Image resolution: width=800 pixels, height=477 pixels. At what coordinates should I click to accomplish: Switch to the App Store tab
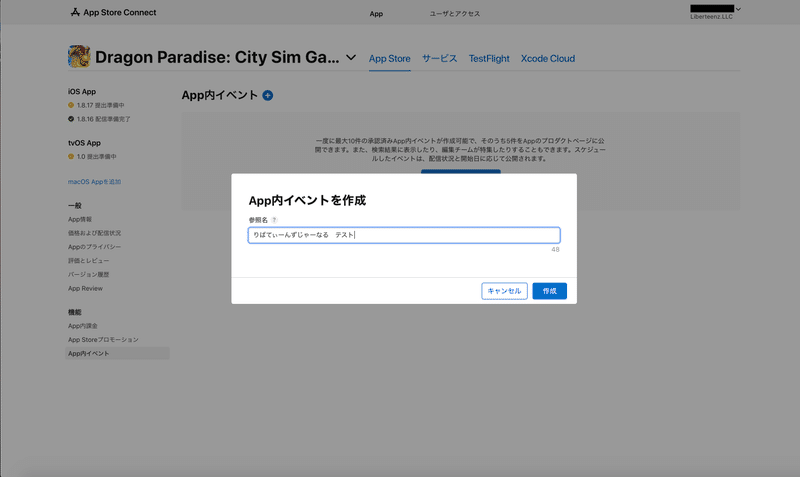tap(389, 59)
